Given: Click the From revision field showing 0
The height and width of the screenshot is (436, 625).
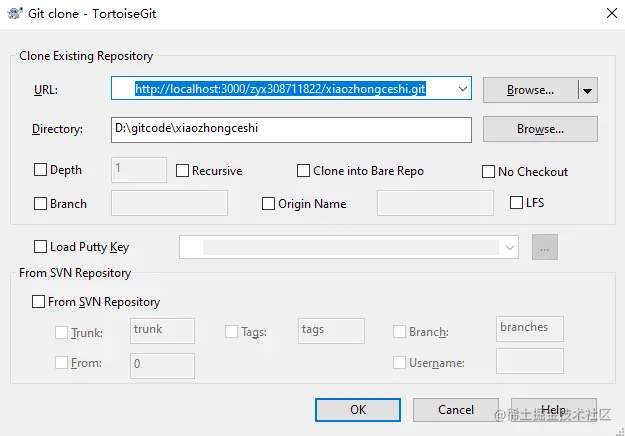Looking at the screenshot, I should click(x=162, y=365).
